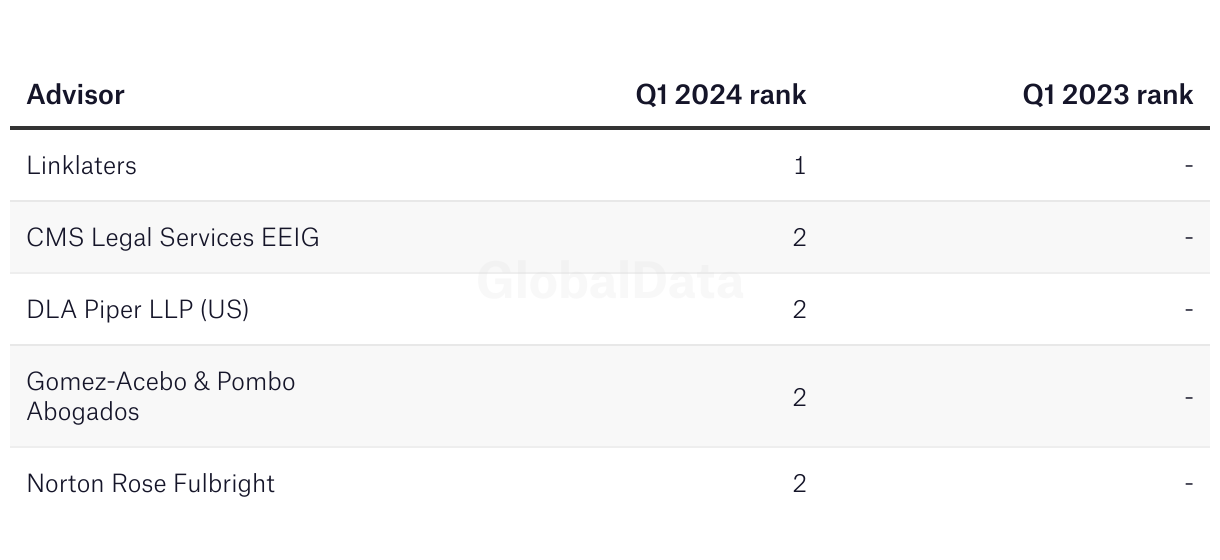Click Gomez-Acebo's Q1 2024 rank value
This screenshot has height=560, width=1220.
tap(799, 397)
